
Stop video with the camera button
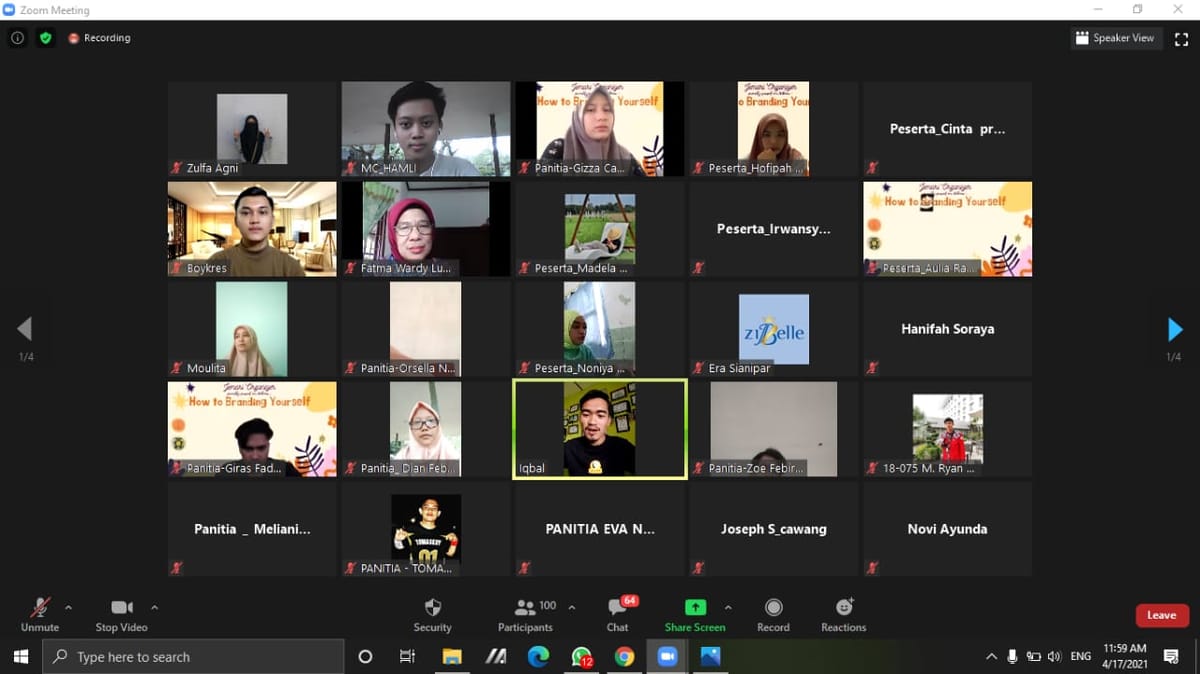point(121,608)
